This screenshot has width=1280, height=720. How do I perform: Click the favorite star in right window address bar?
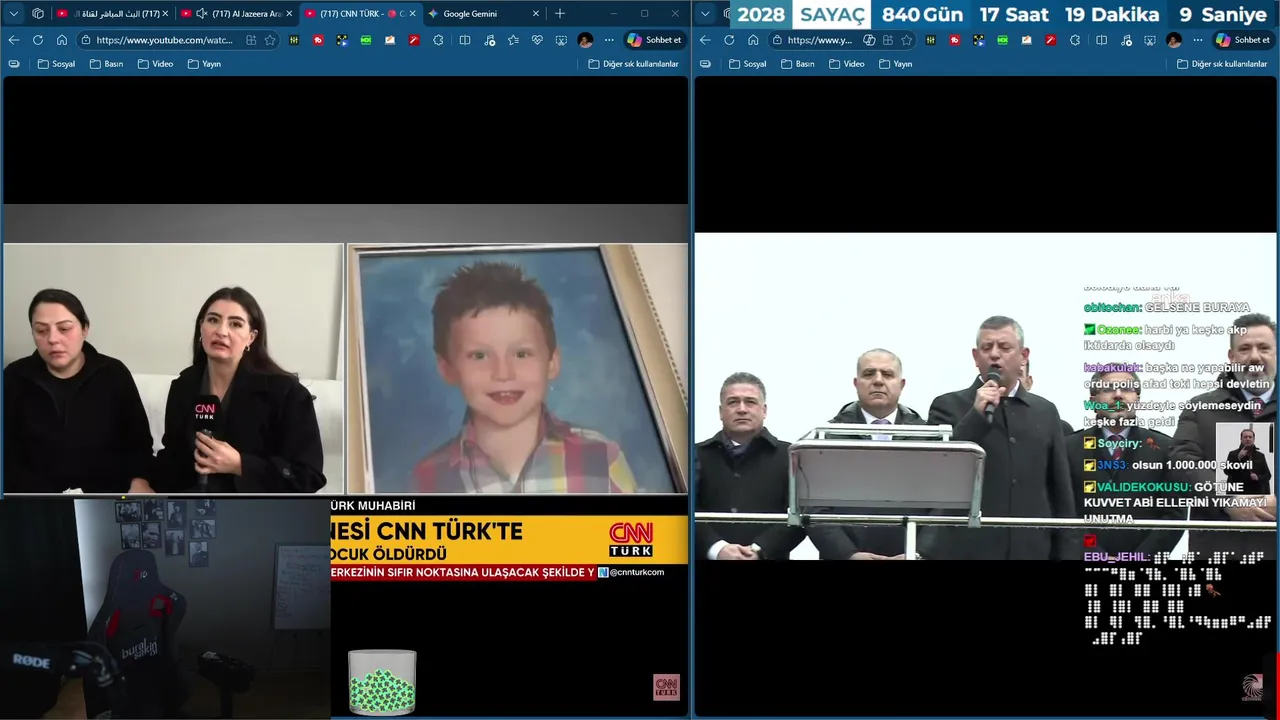pos(906,40)
